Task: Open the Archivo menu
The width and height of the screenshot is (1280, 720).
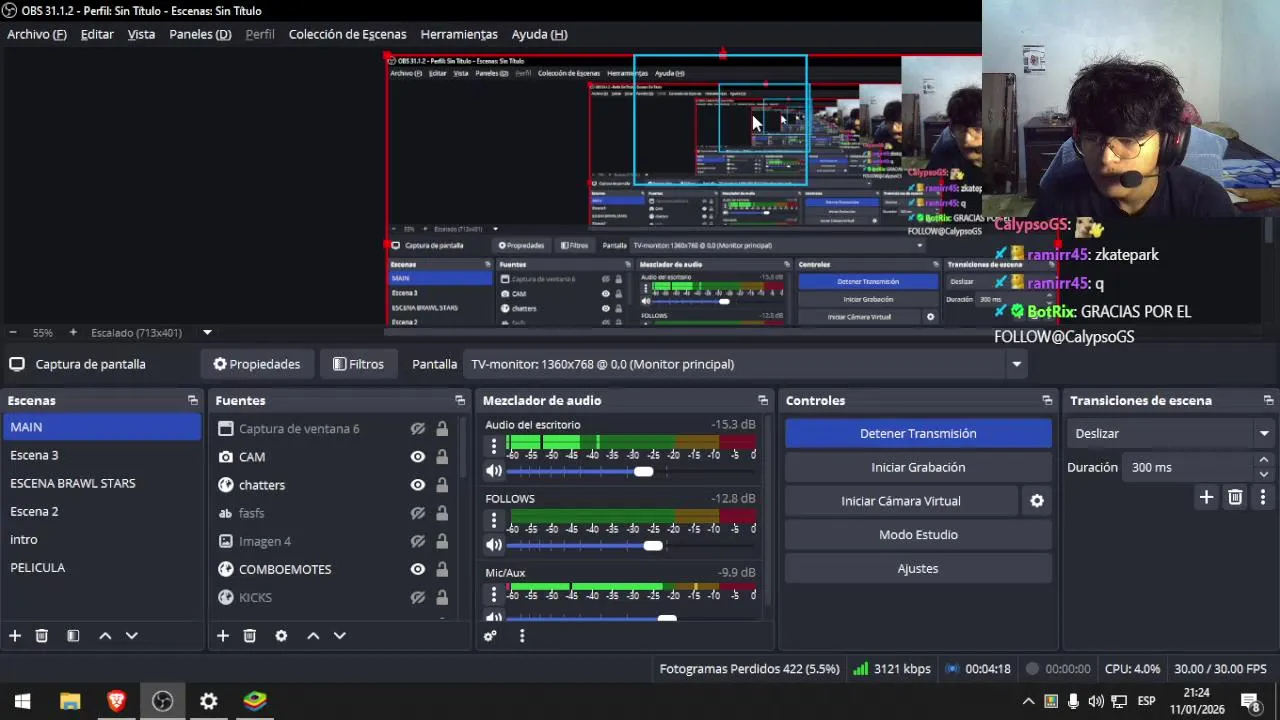Action: [37, 34]
